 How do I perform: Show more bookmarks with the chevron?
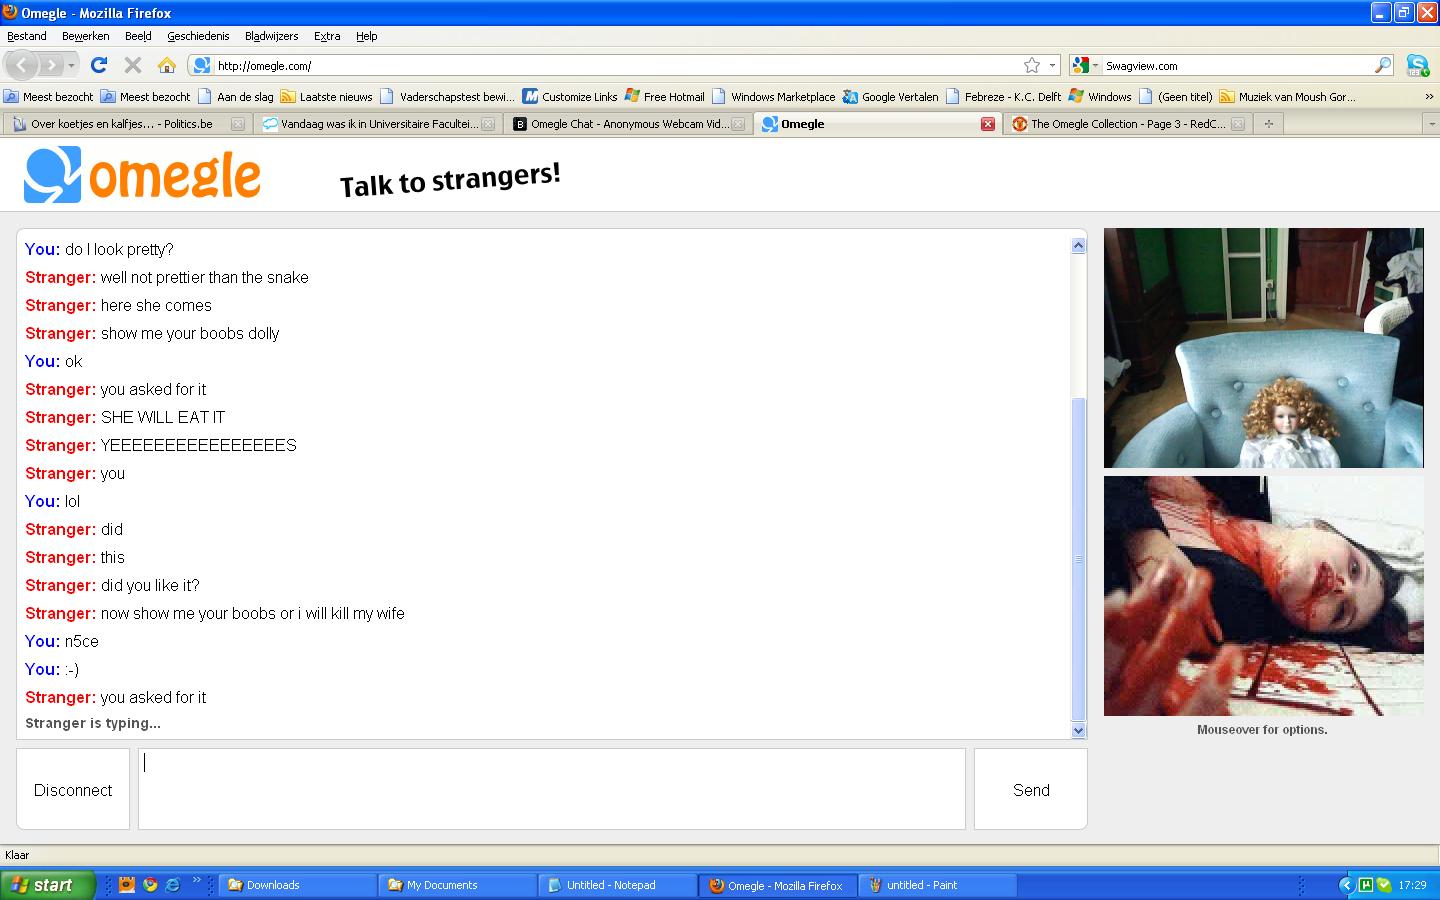(x=1429, y=97)
